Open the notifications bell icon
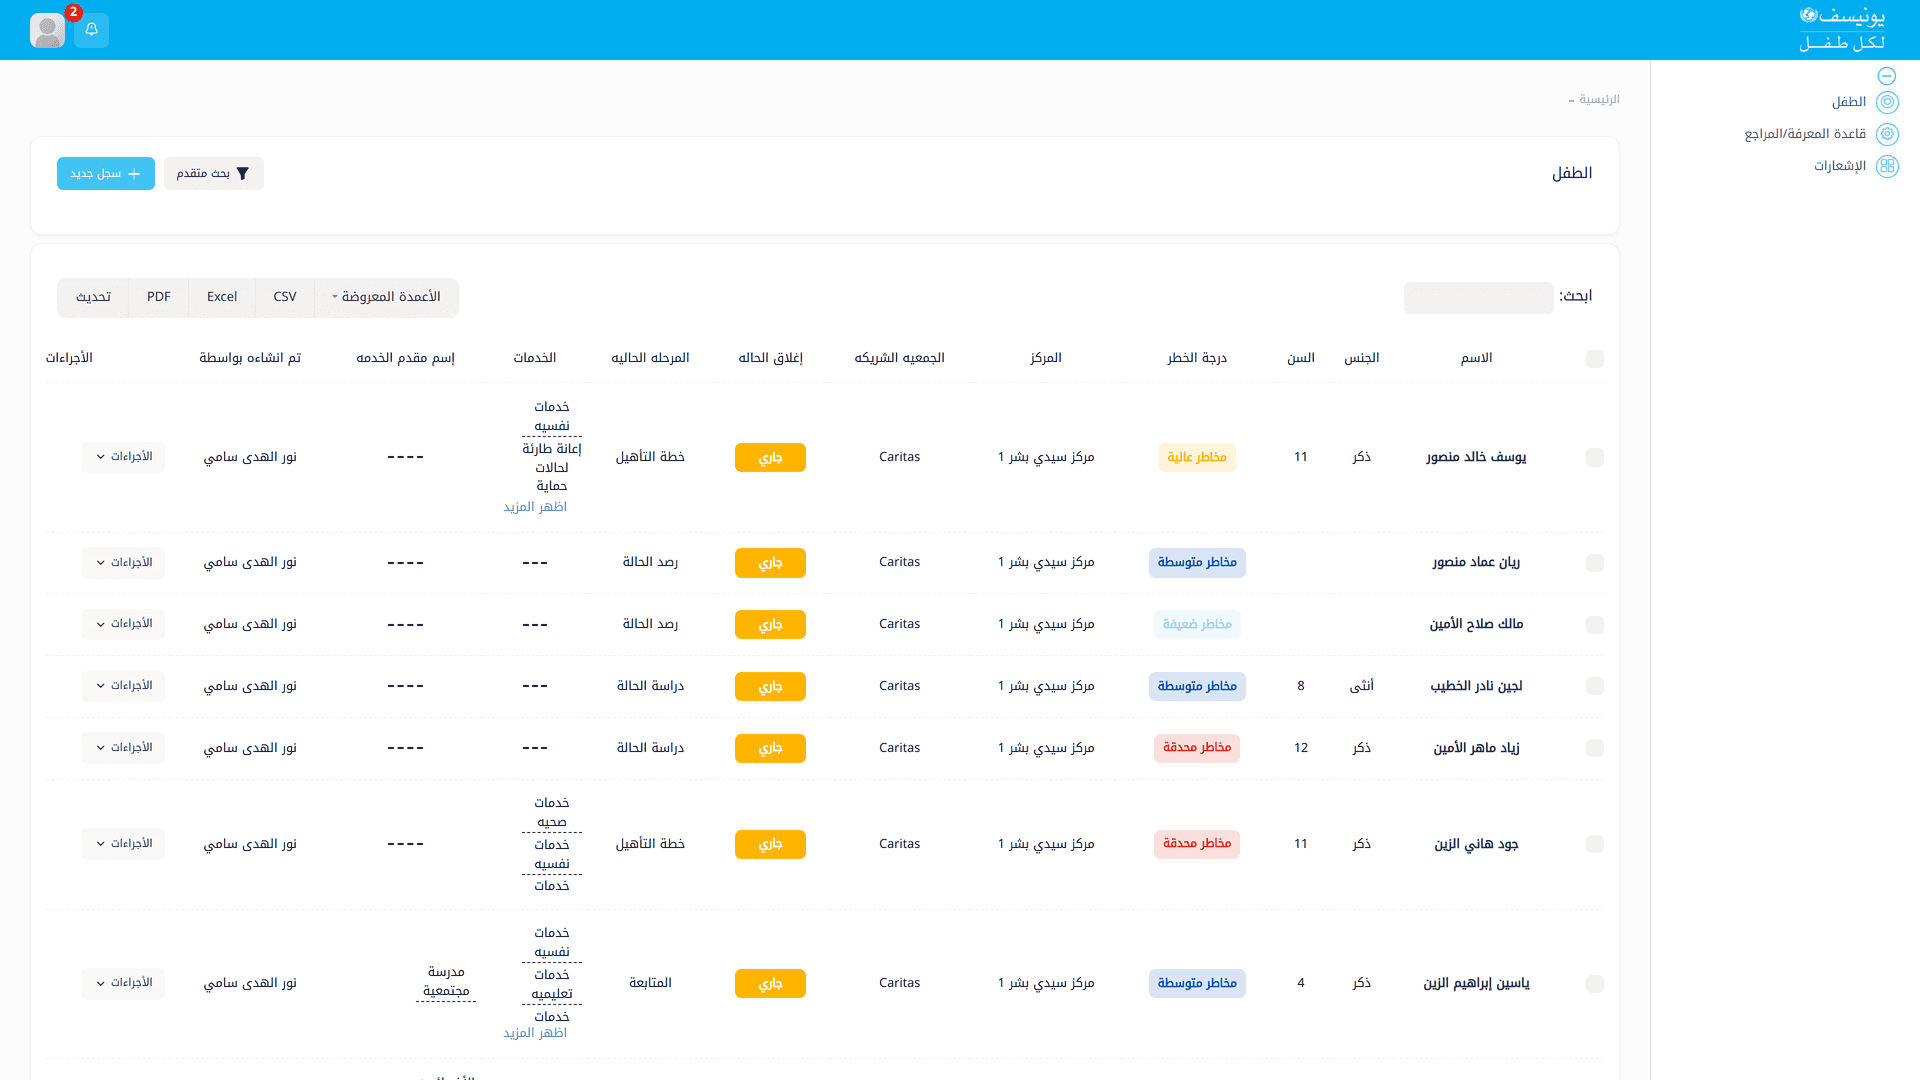Image resolution: width=1920 pixels, height=1080 pixels. (x=91, y=30)
